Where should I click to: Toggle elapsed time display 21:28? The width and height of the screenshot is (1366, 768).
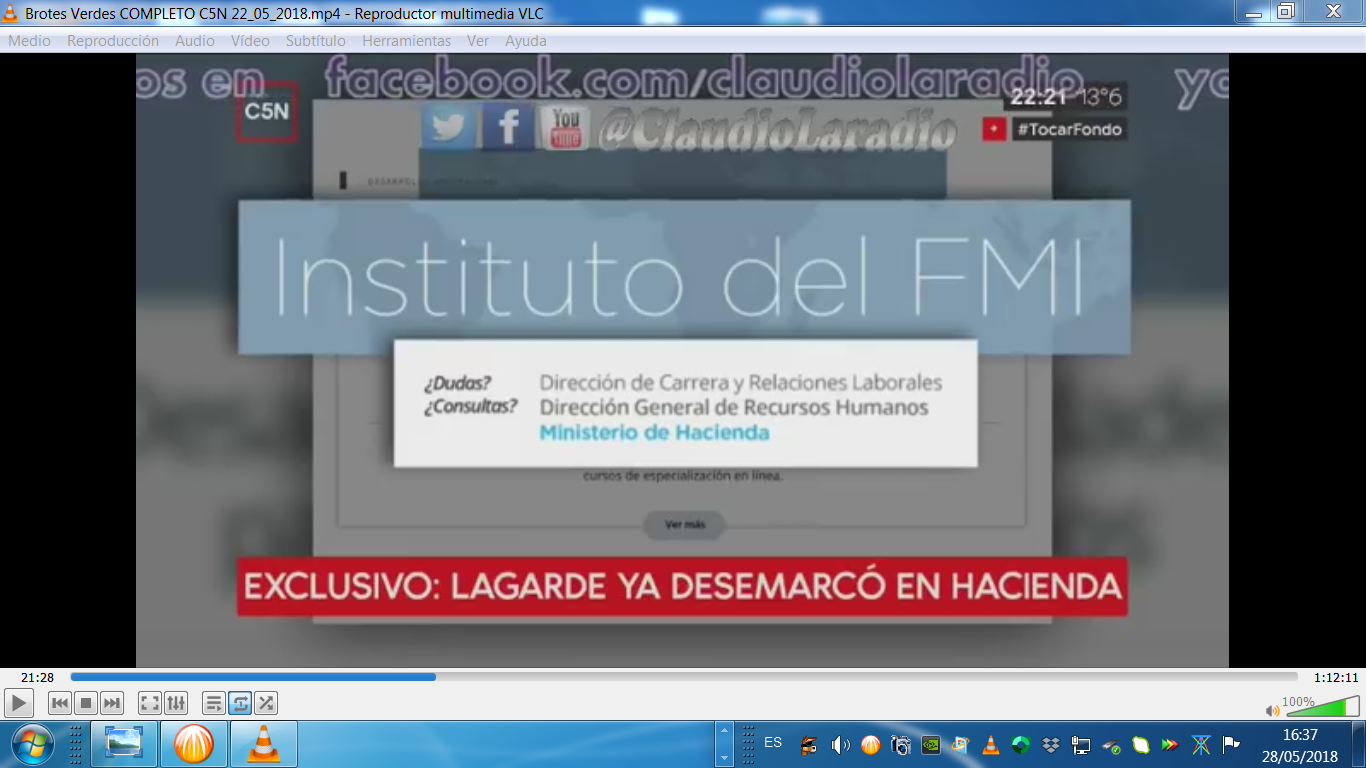click(37, 677)
